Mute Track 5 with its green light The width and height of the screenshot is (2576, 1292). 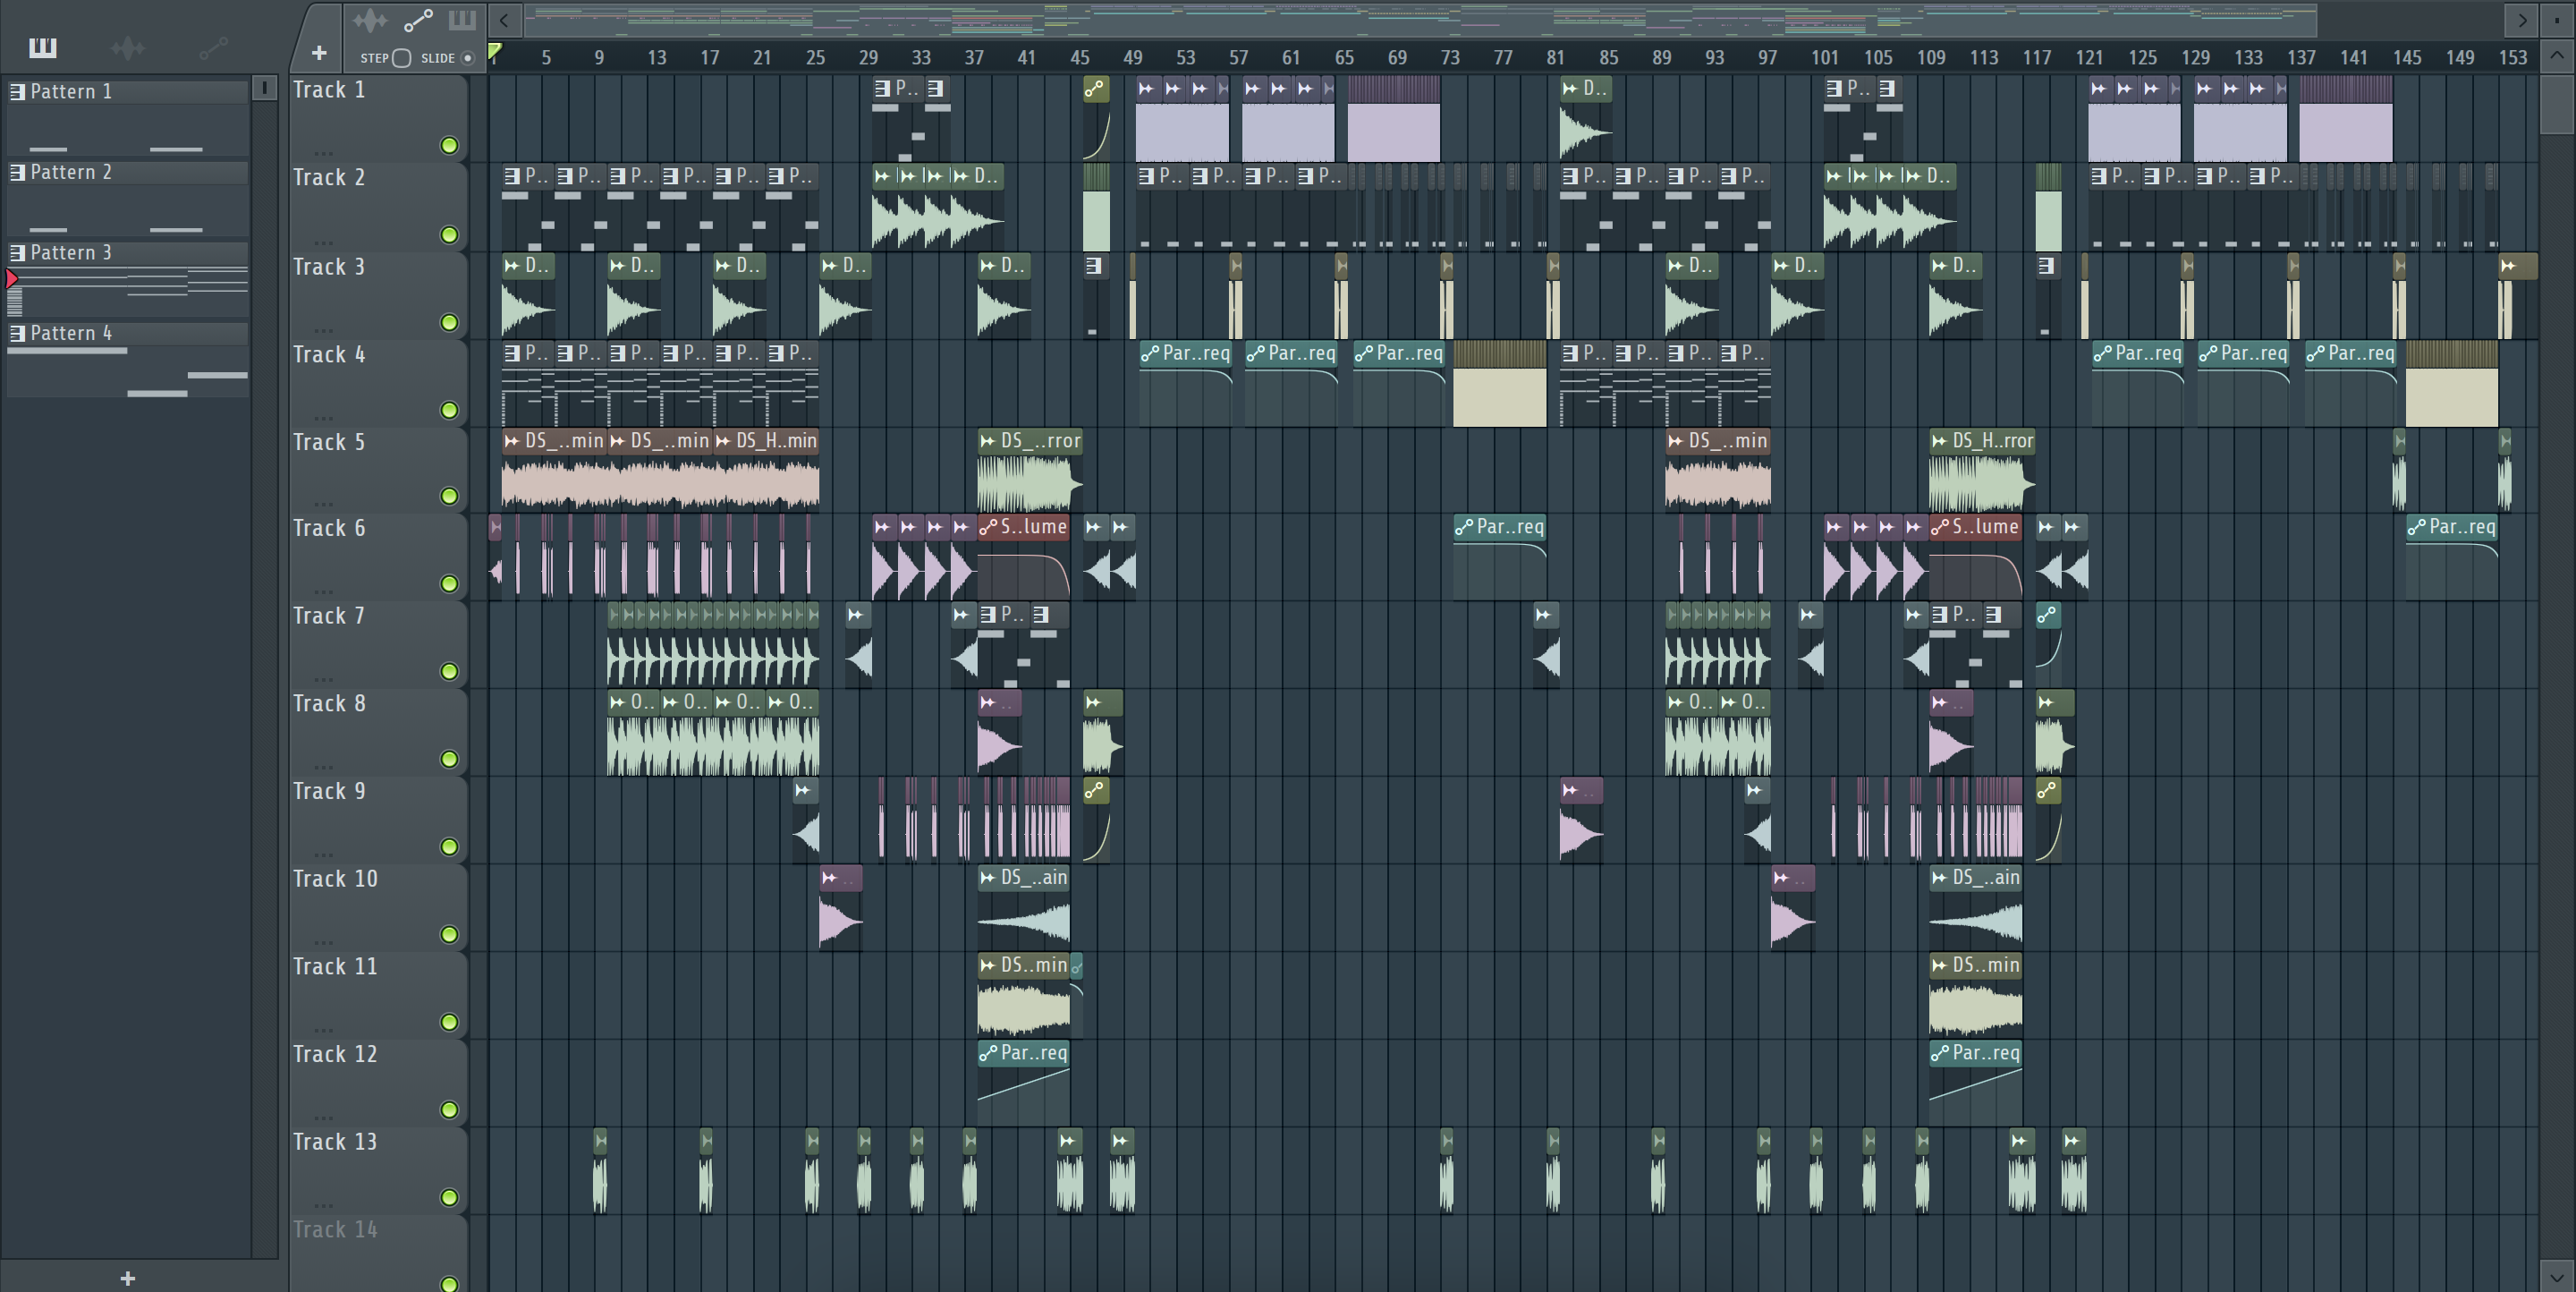[x=450, y=497]
